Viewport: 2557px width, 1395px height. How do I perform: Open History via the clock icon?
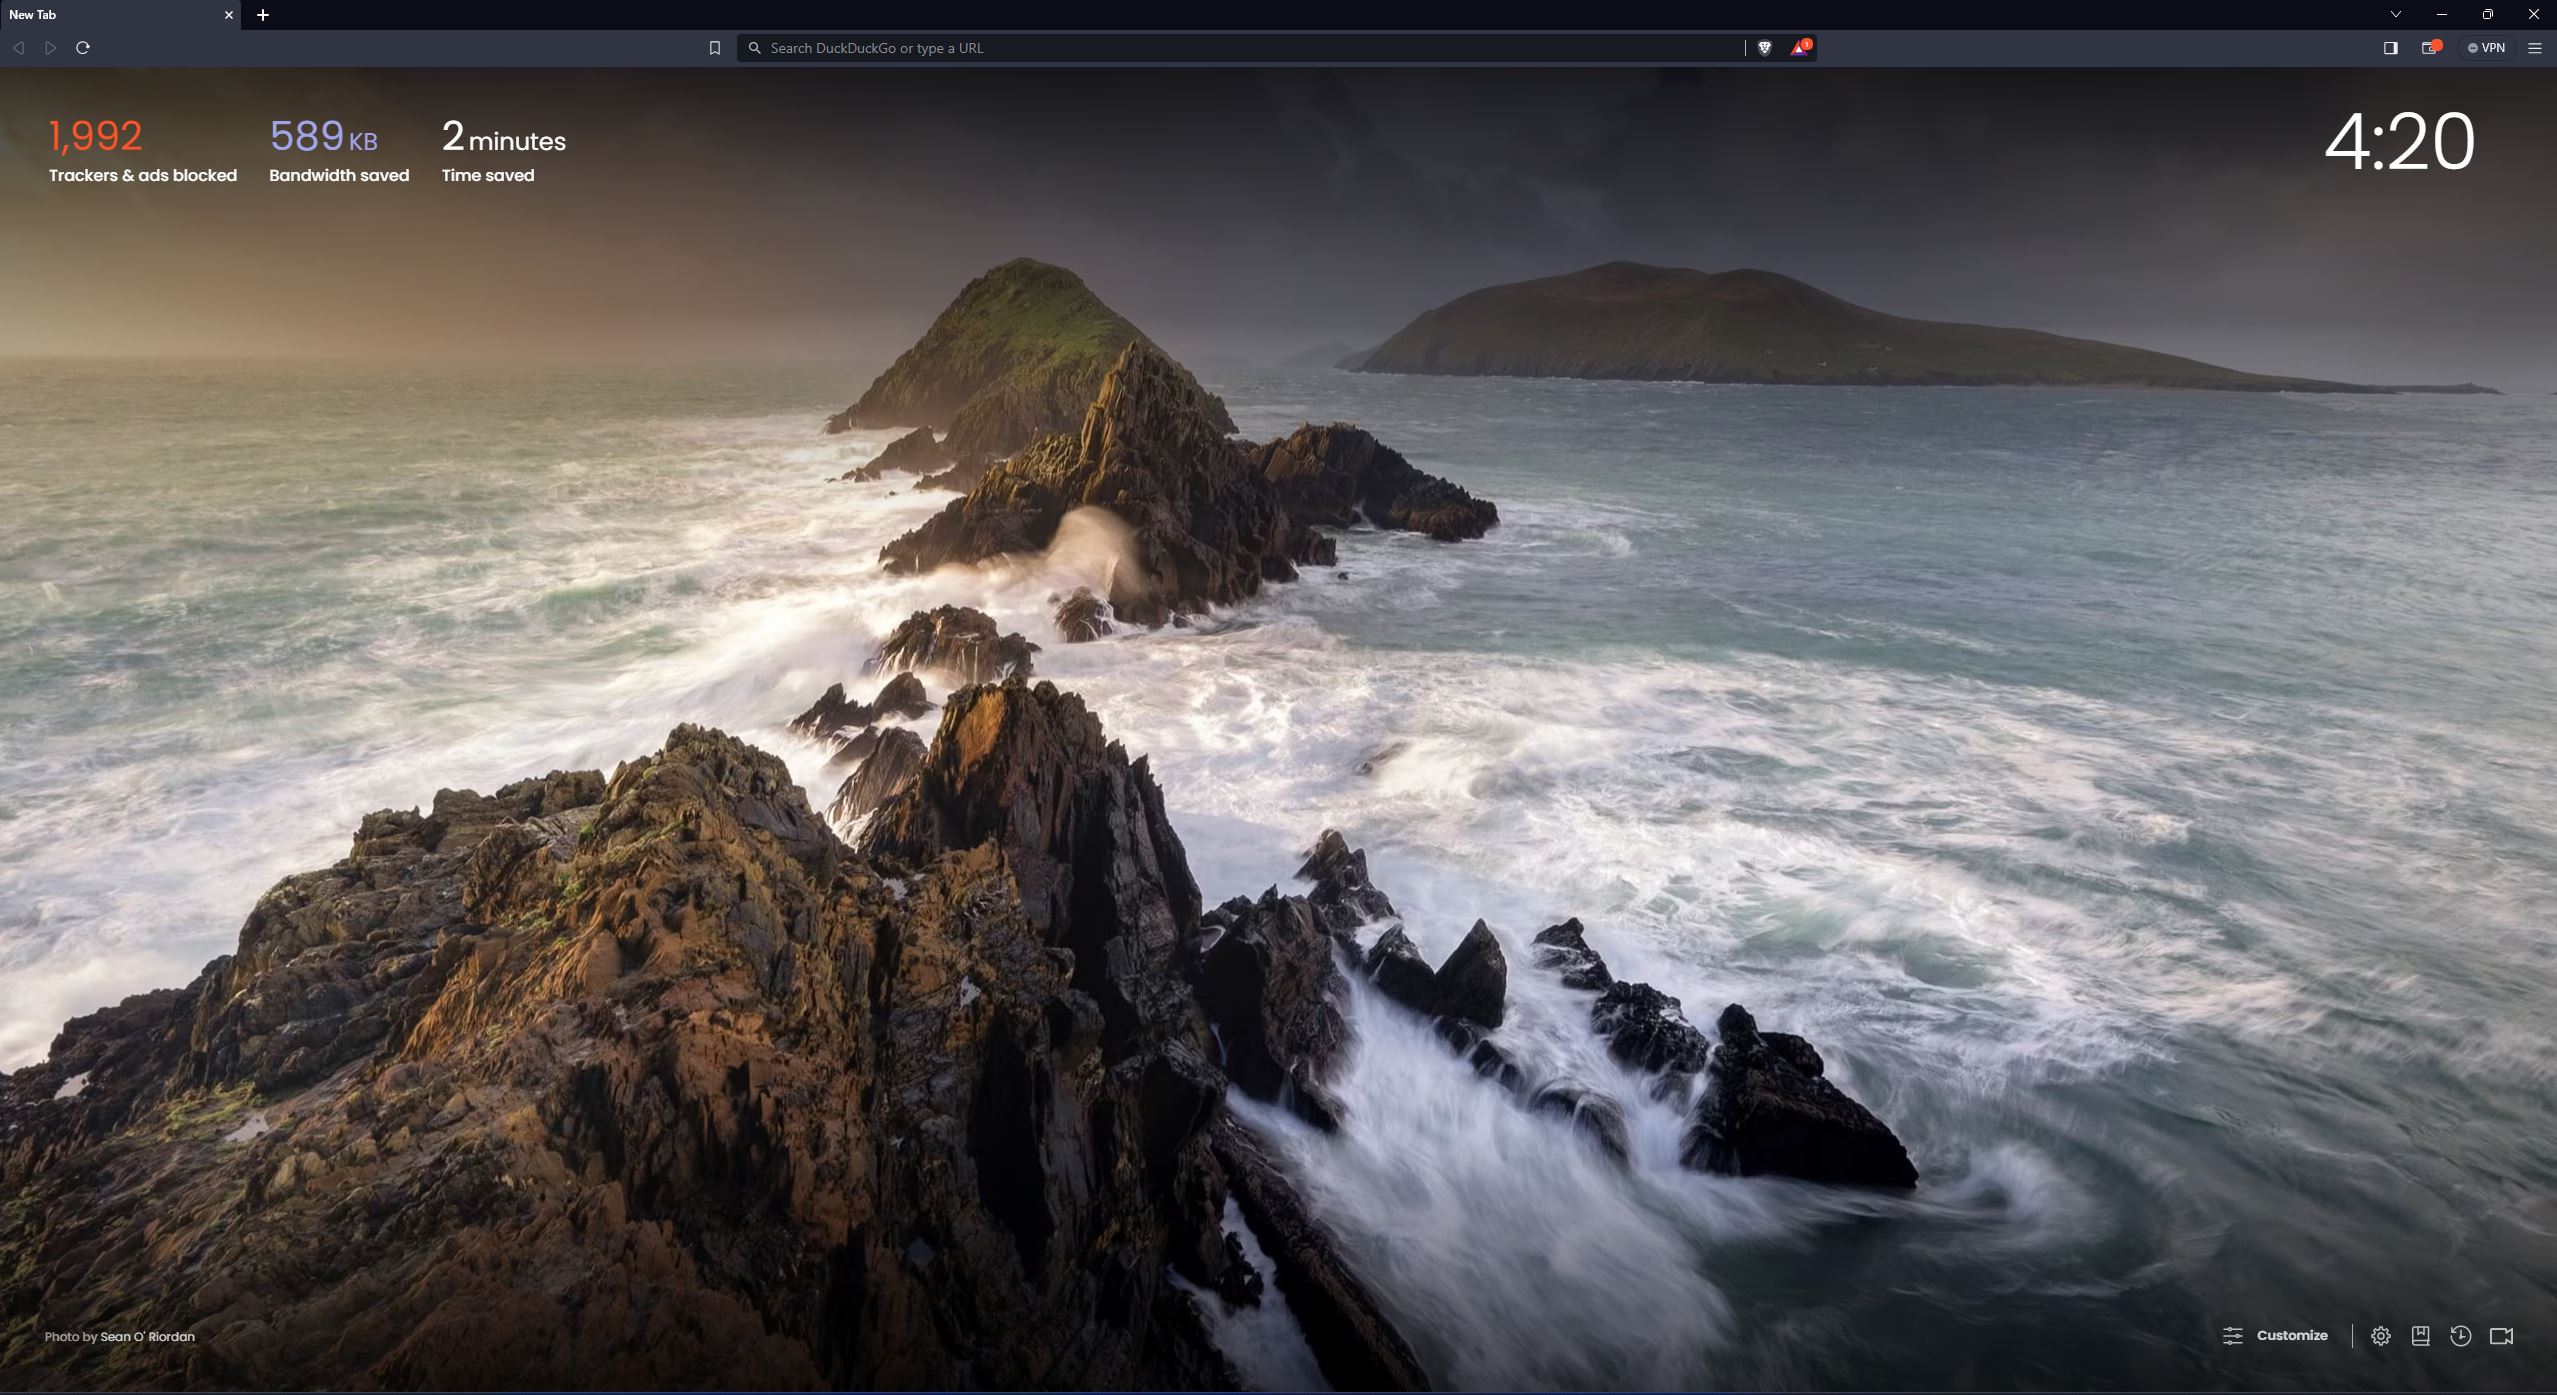pos(2461,1336)
